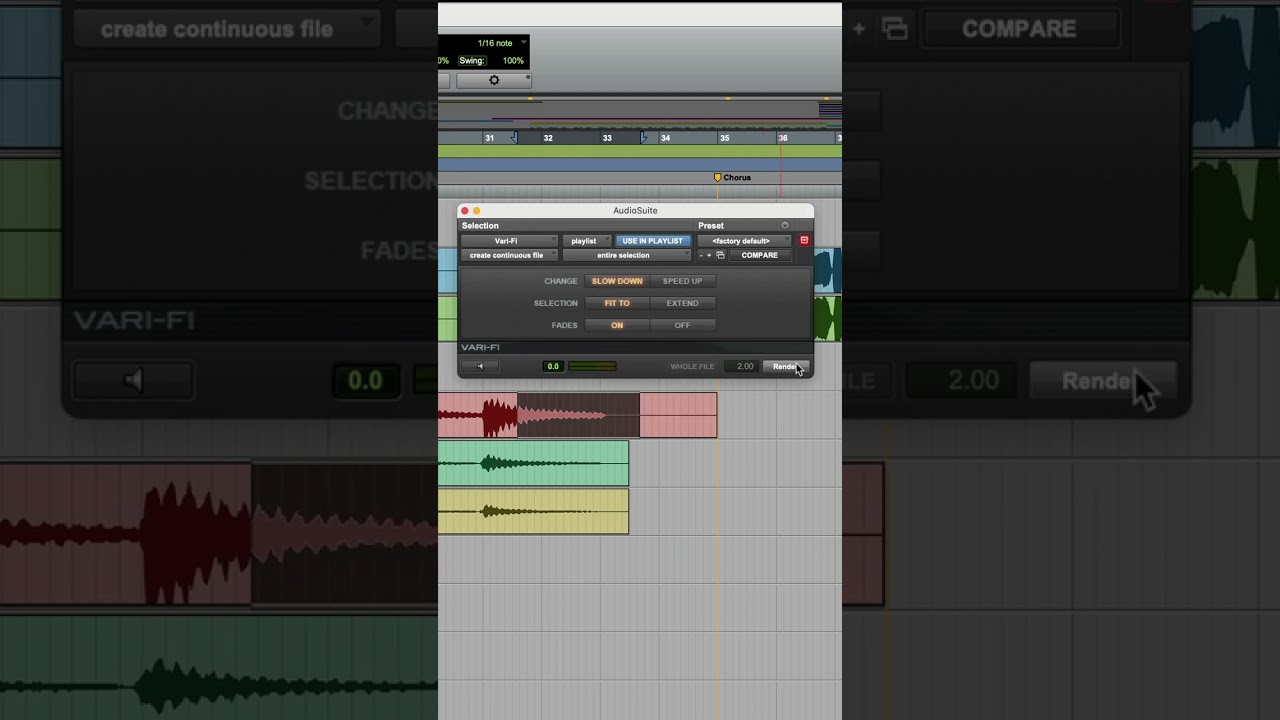Turn fades ON
Viewport: 1280px width, 720px height.
[617, 325]
